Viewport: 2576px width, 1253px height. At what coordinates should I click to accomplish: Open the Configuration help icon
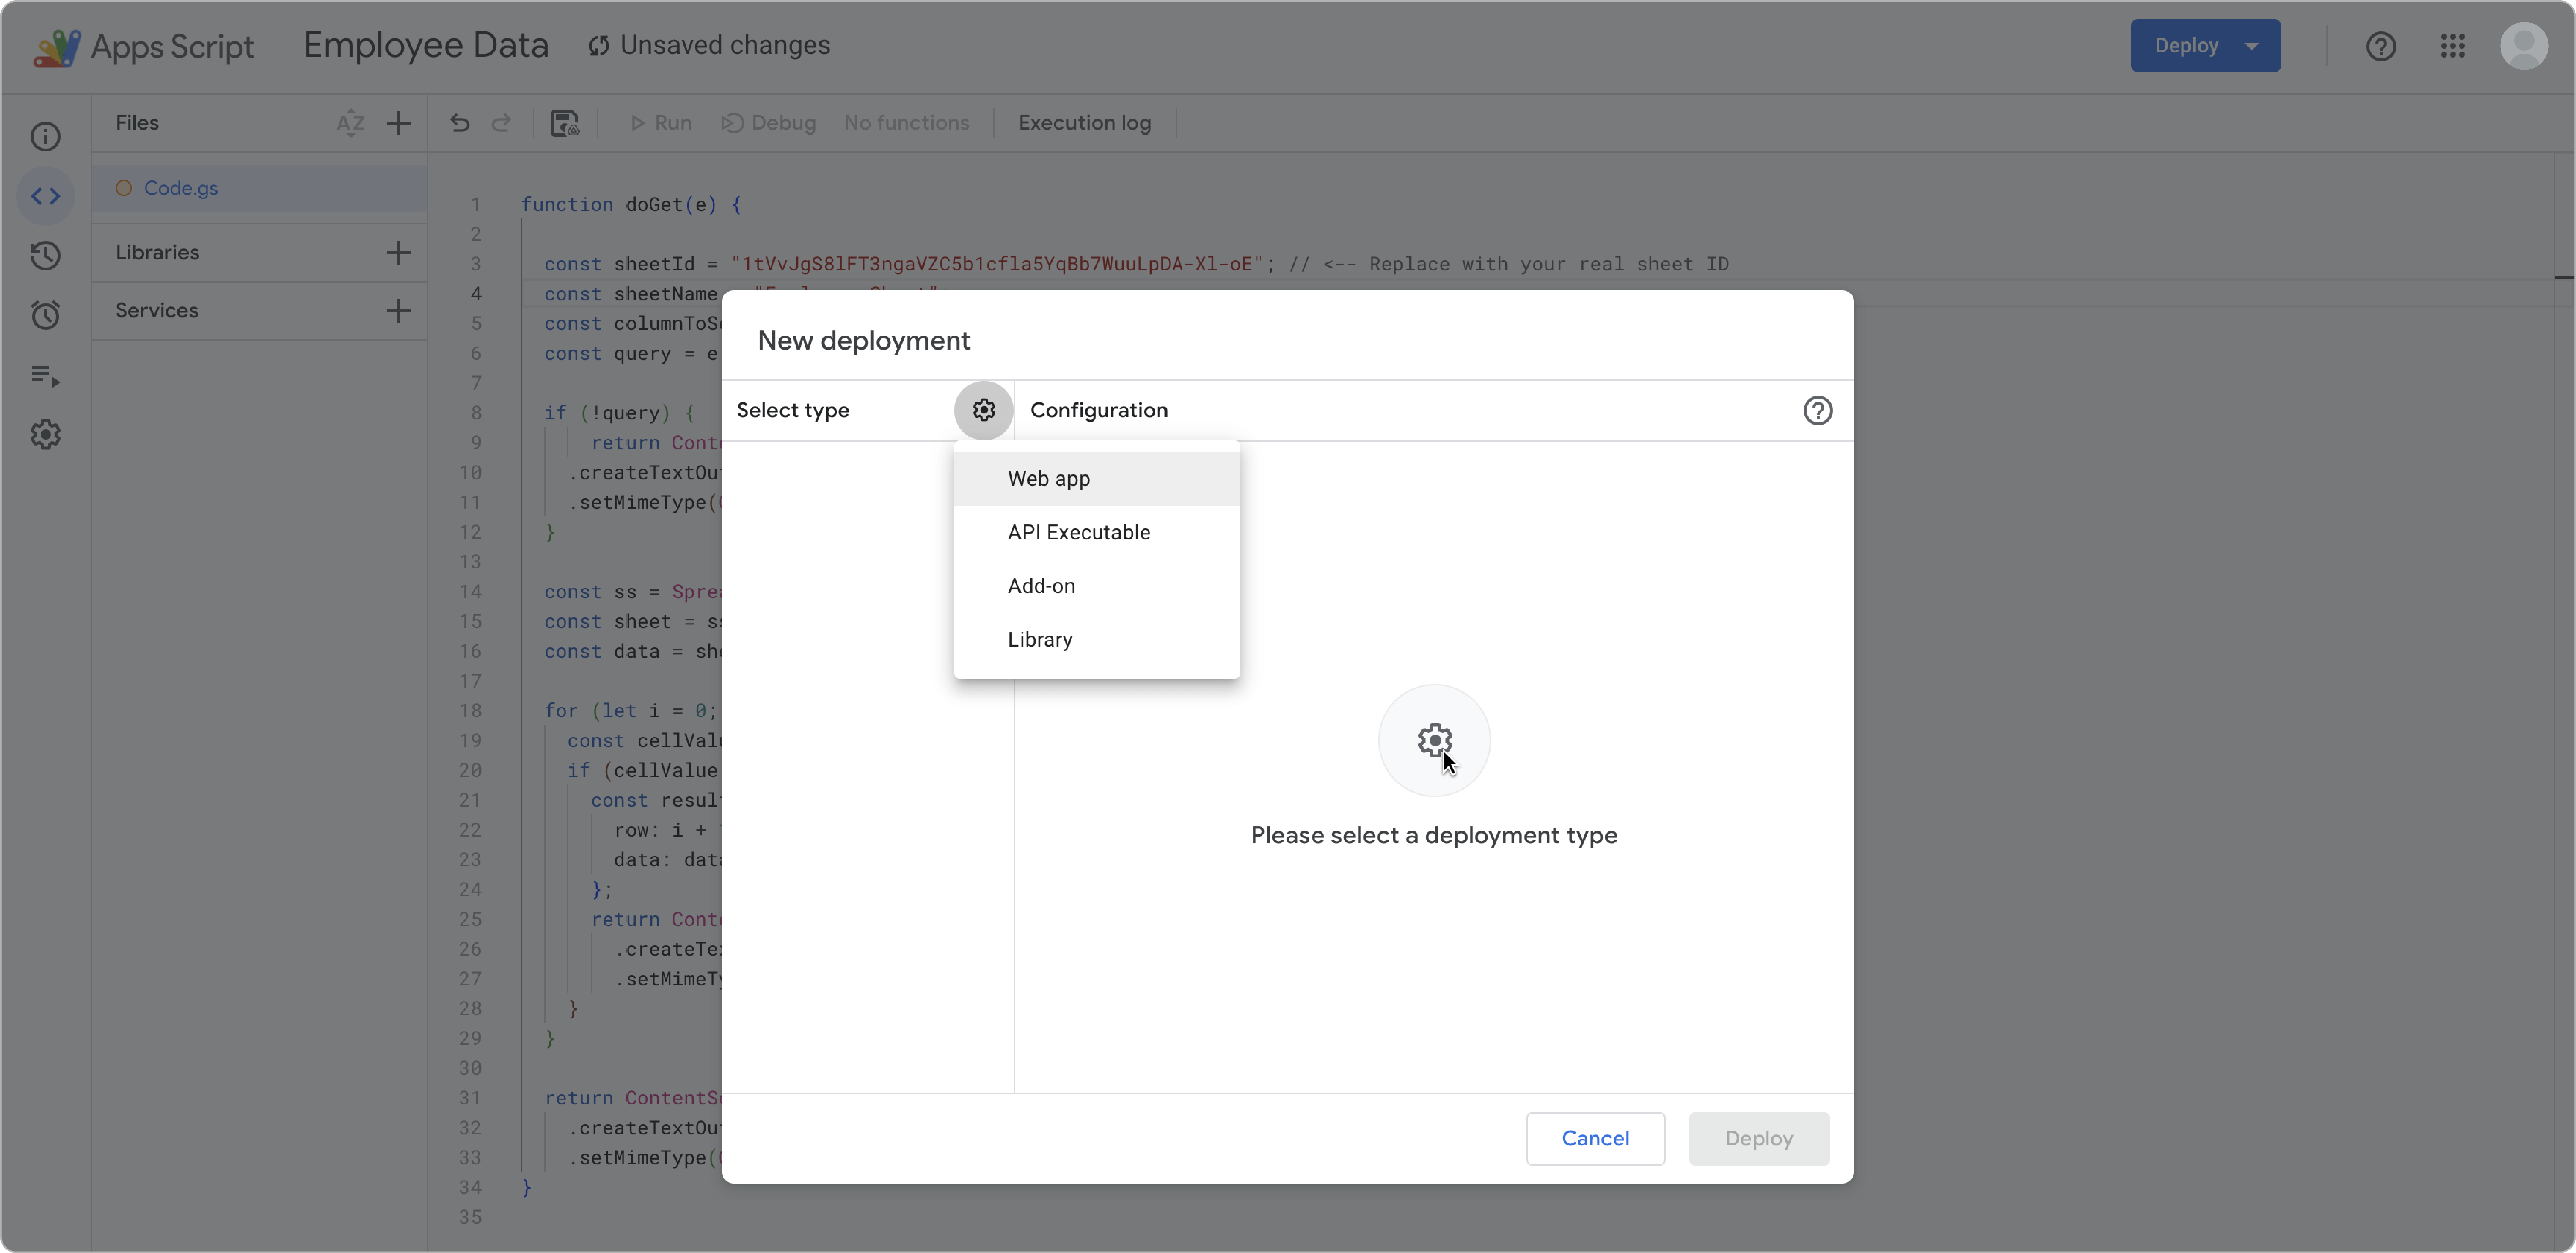pyautogui.click(x=1817, y=411)
